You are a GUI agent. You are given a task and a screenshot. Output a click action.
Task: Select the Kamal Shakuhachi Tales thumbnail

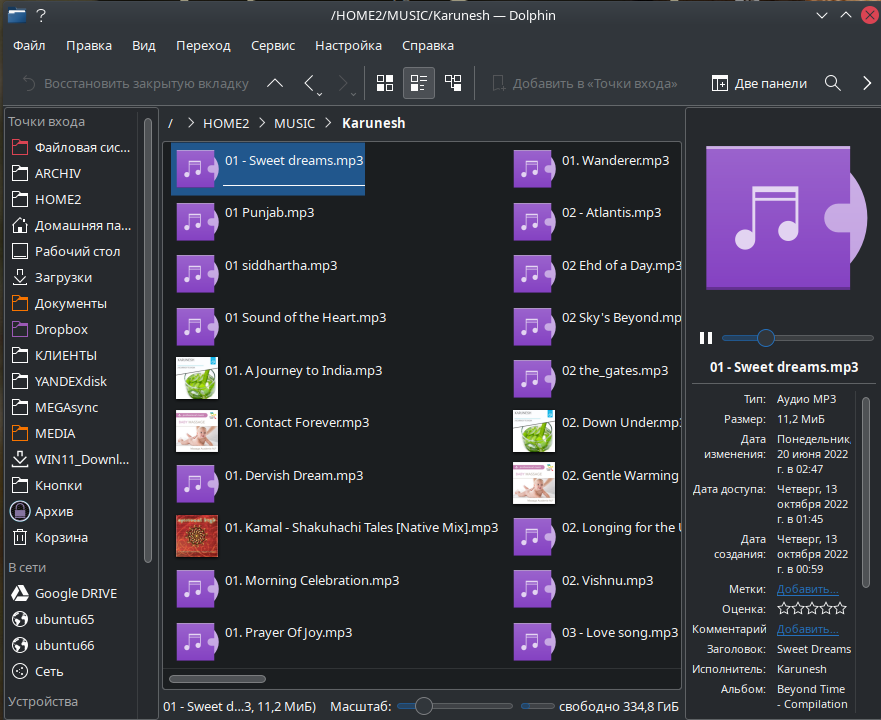click(197, 536)
